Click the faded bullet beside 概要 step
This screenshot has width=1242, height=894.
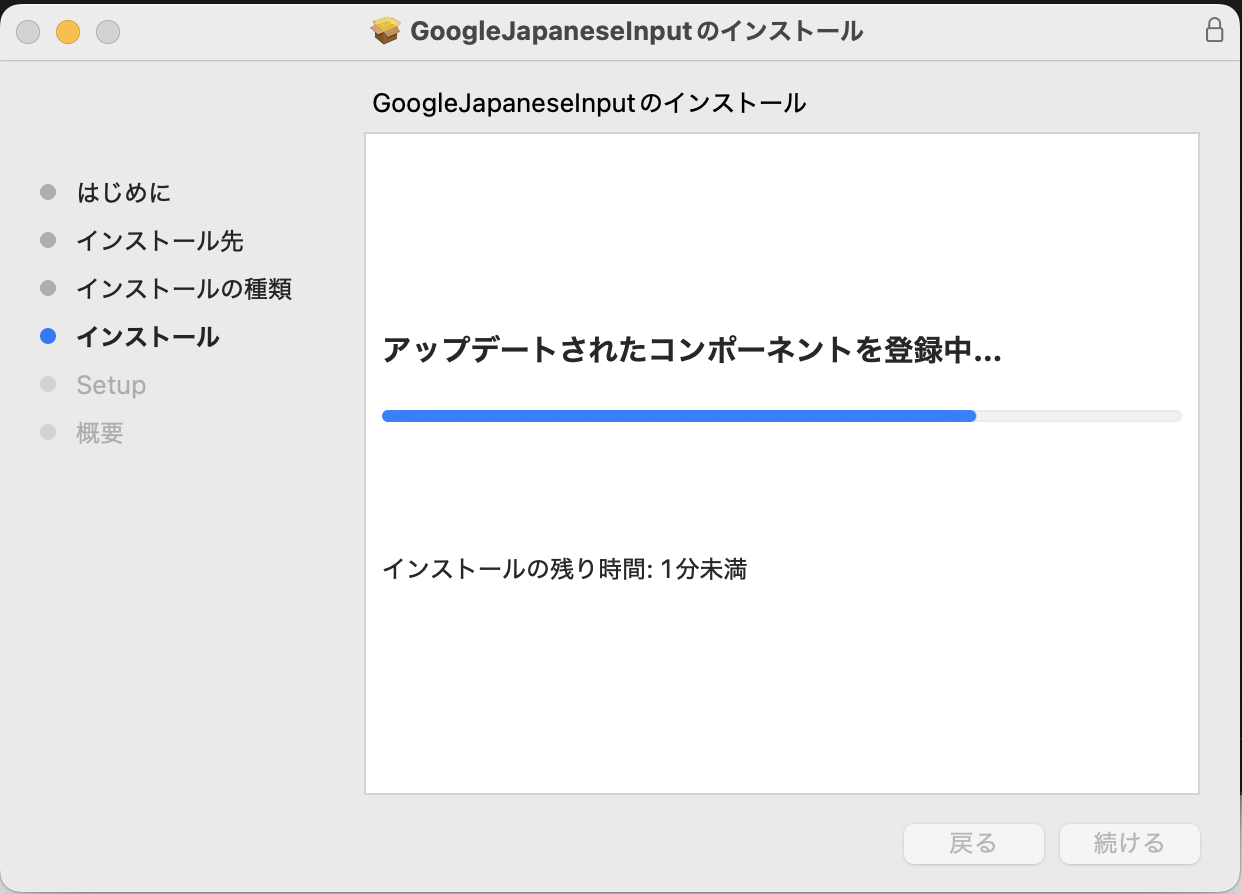pyautogui.click(x=48, y=433)
